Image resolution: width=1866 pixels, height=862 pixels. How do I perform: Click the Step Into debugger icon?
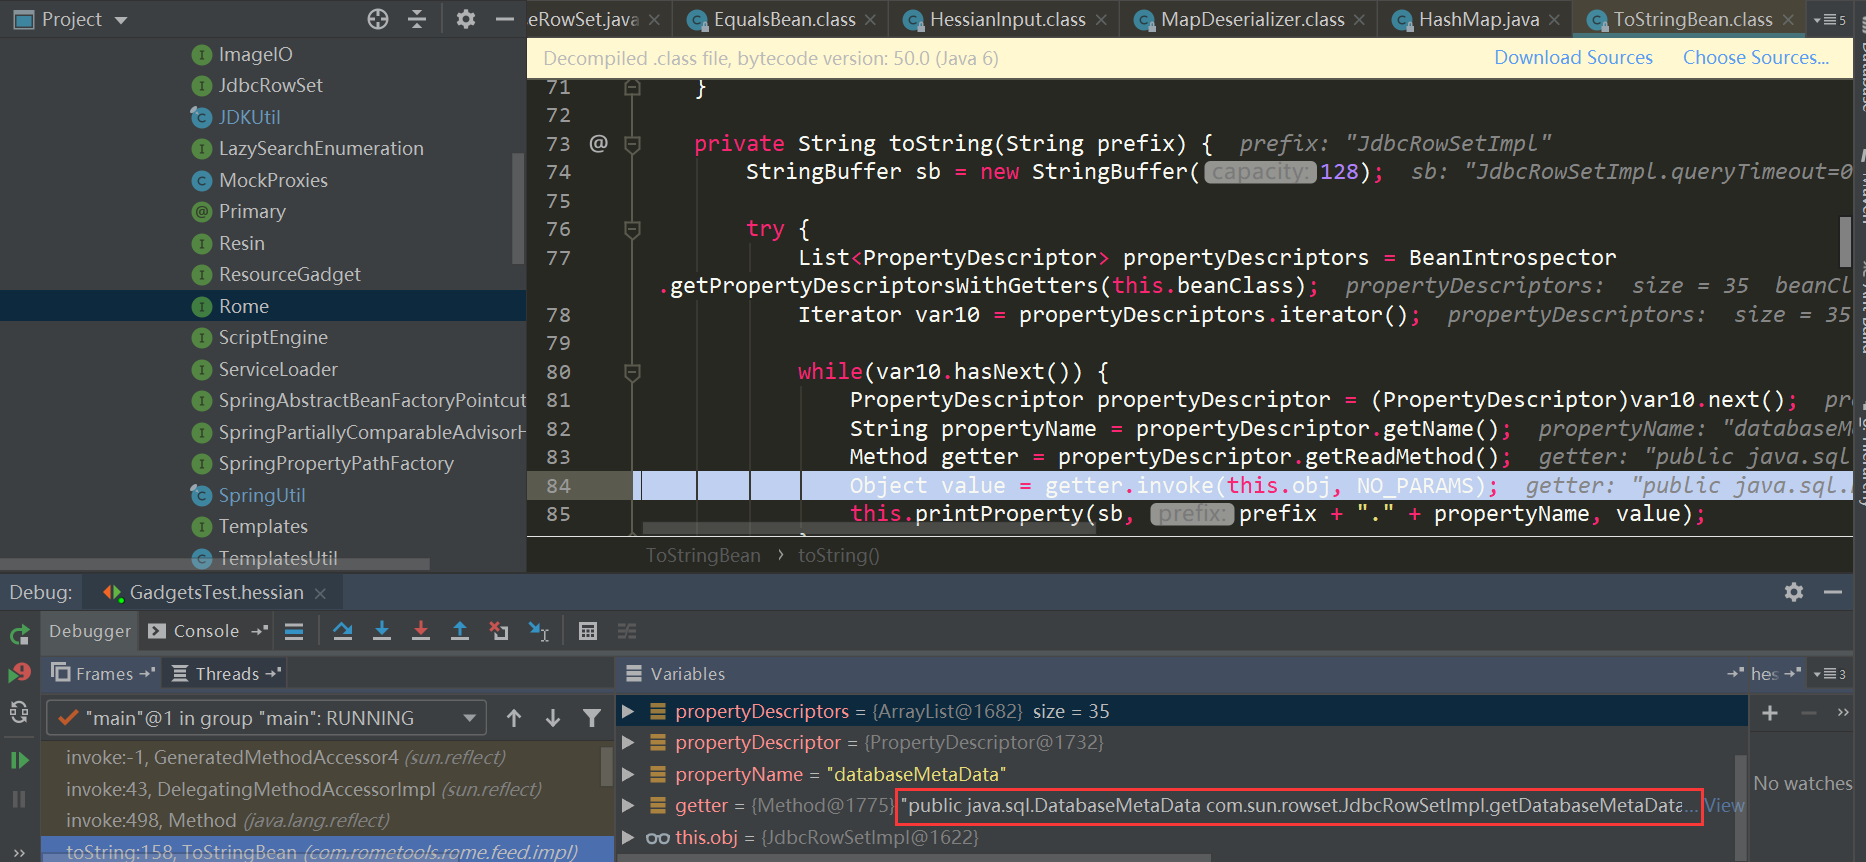(382, 631)
